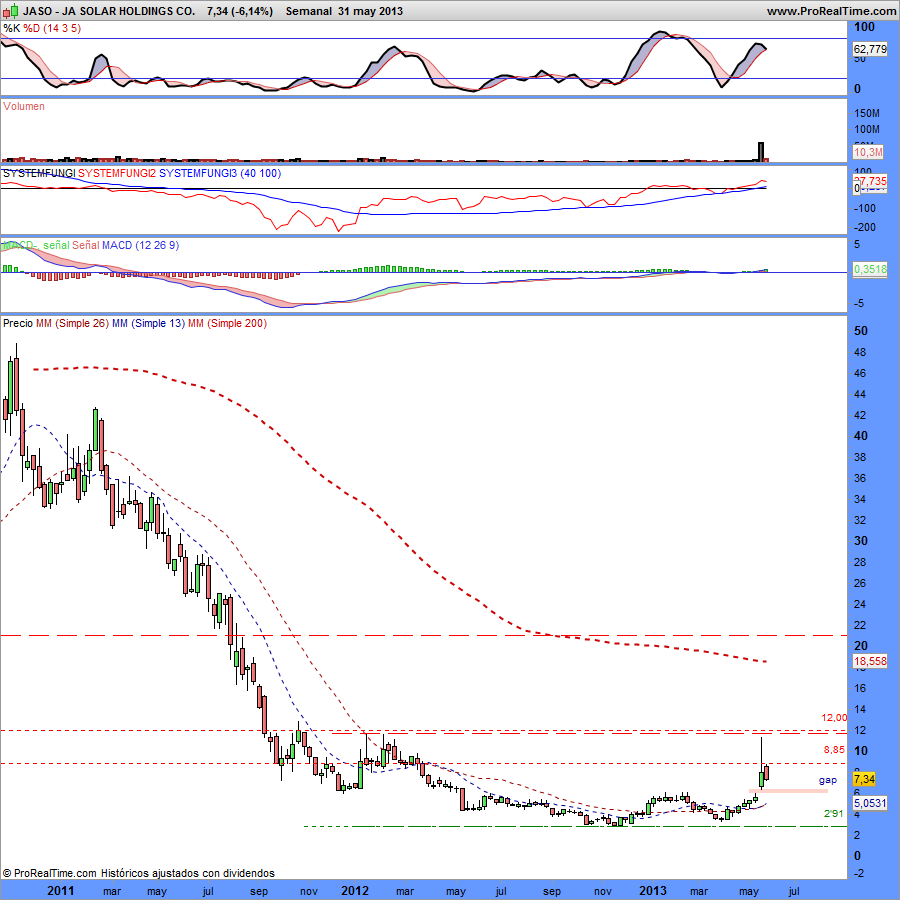Click the 2012 year marker on time axis
The height and width of the screenshot is (900, 900).
click(355, 890)
